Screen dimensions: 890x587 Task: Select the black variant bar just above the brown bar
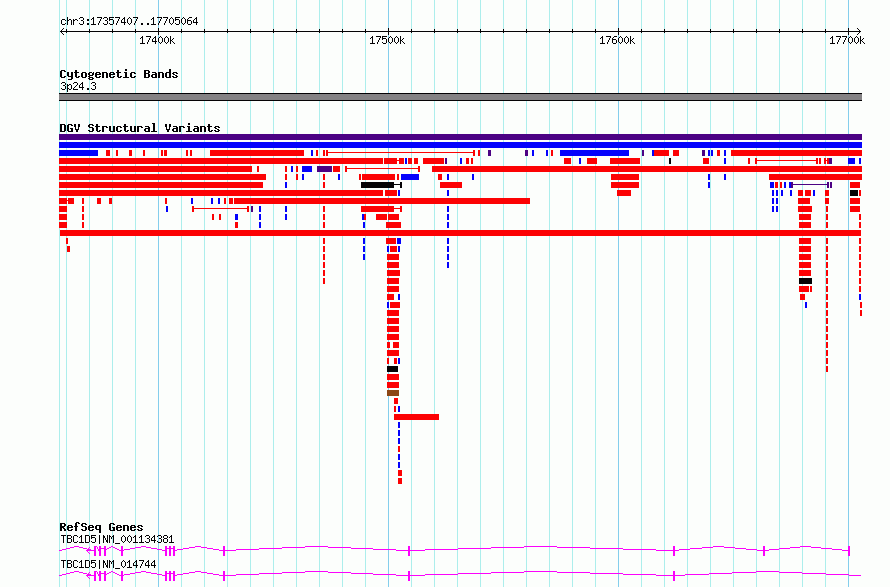392,369
